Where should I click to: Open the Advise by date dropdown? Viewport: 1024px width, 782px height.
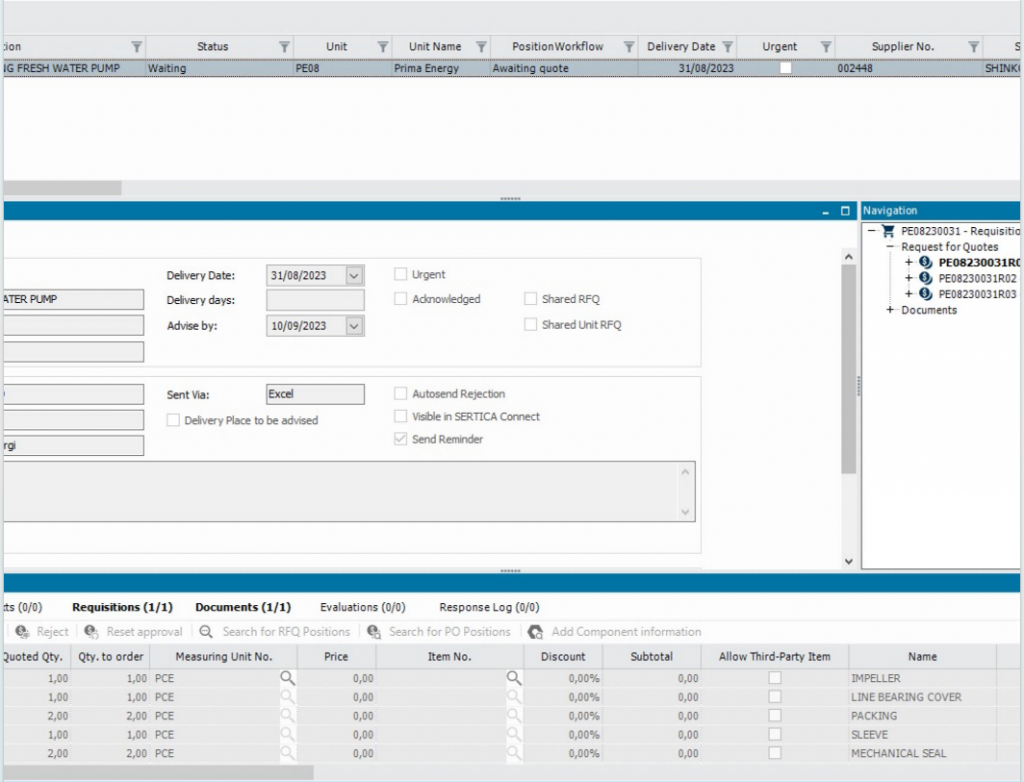pos(354,326)
